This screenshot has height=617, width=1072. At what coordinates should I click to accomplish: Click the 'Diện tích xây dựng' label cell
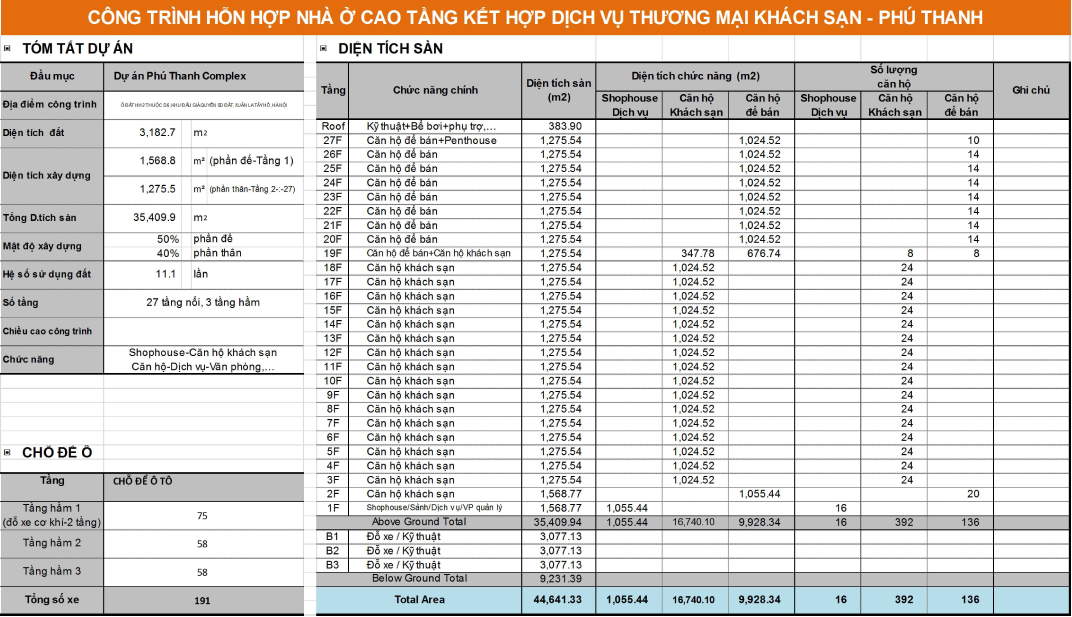pos(52,175)
